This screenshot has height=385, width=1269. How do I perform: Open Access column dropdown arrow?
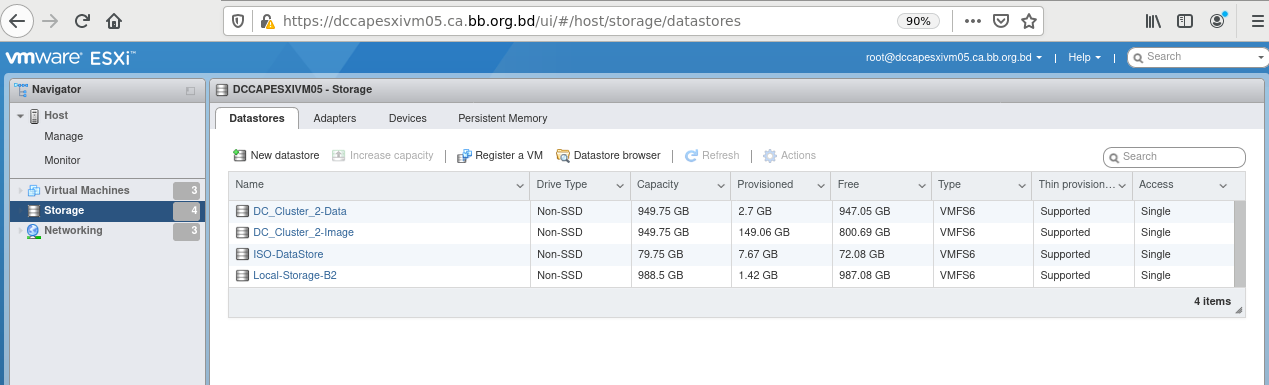pos(1222,186)
